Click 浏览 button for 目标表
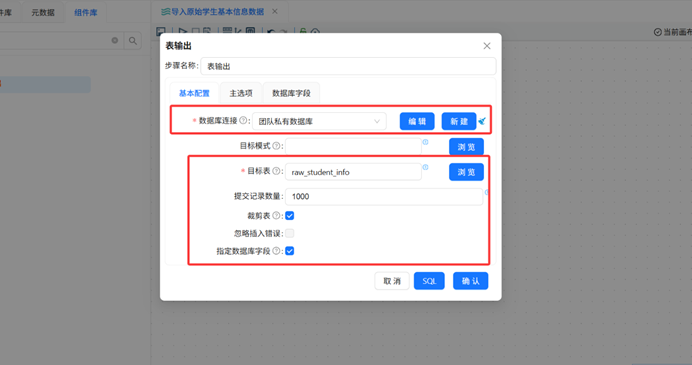The height and width of the screenshot is (365, 692). pos(466,172)
